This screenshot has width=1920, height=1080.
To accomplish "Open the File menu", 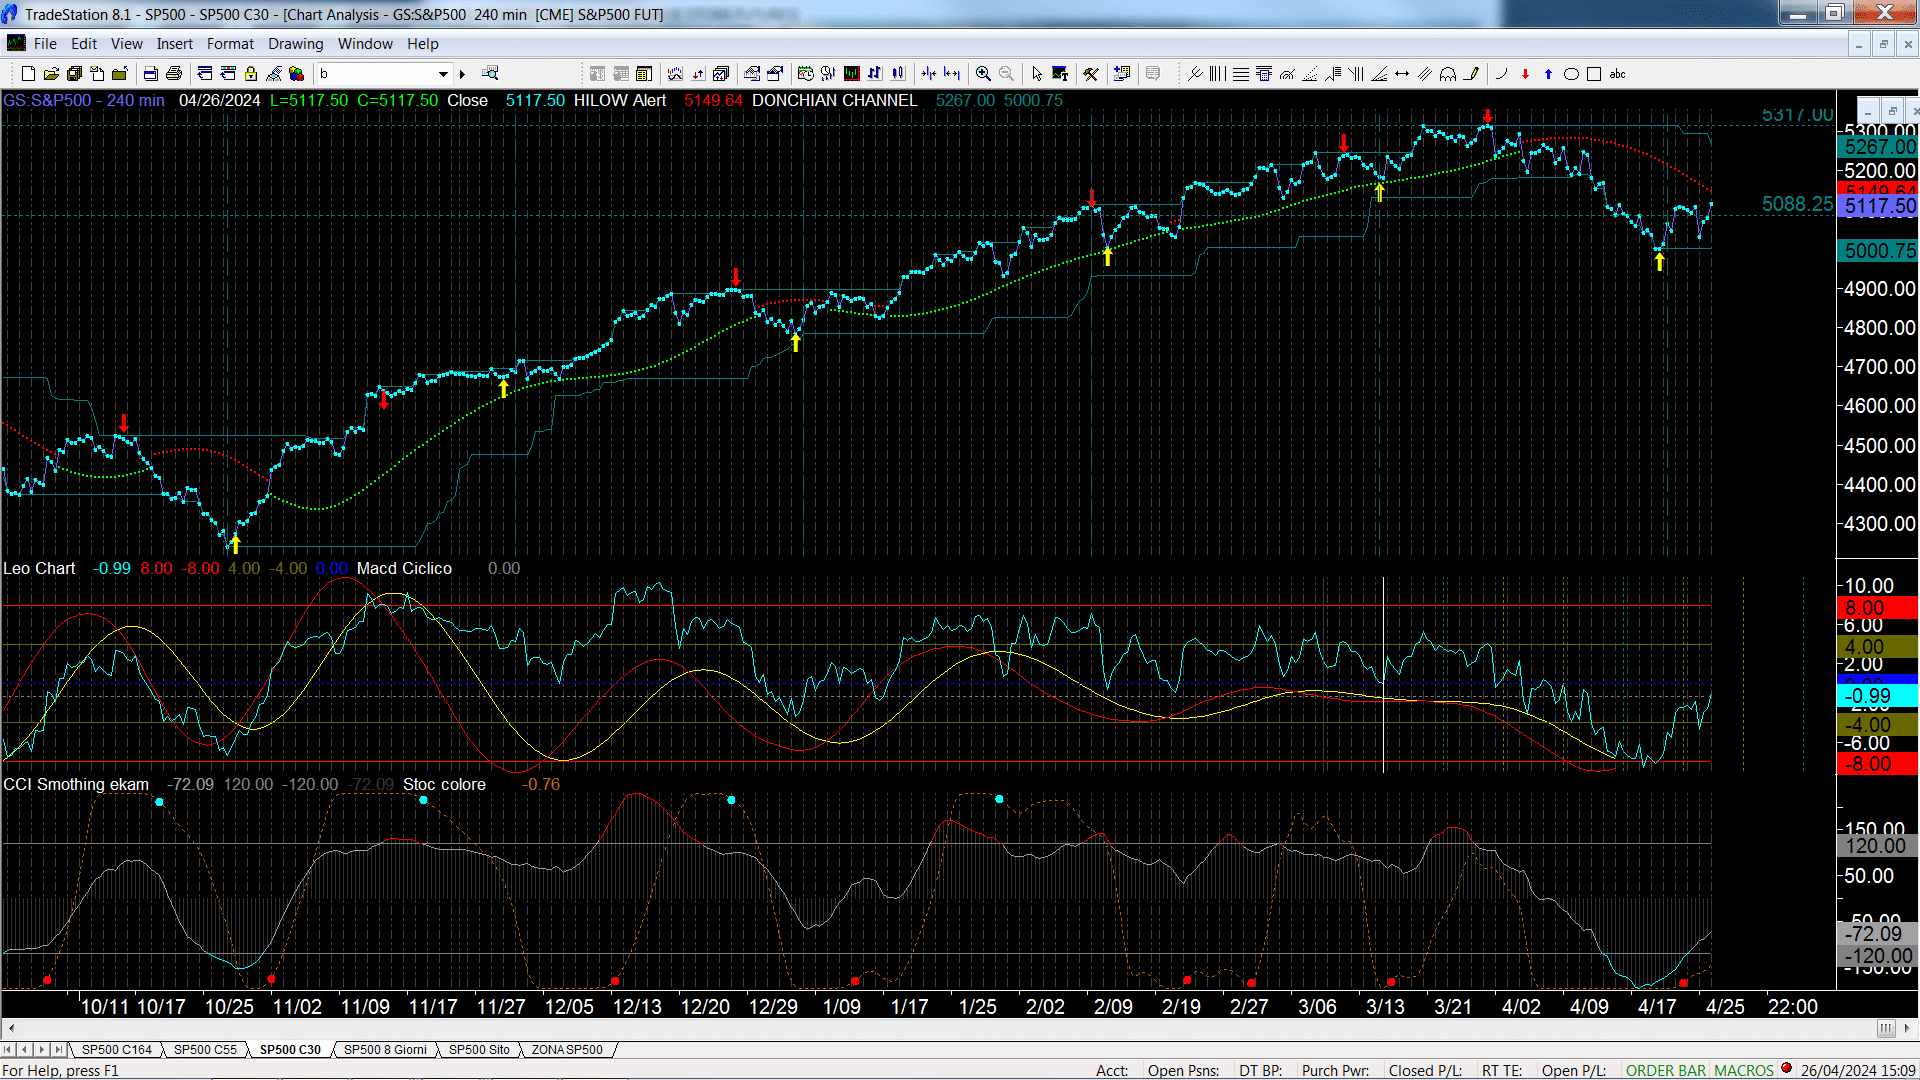I will click(x=45, y=44).
